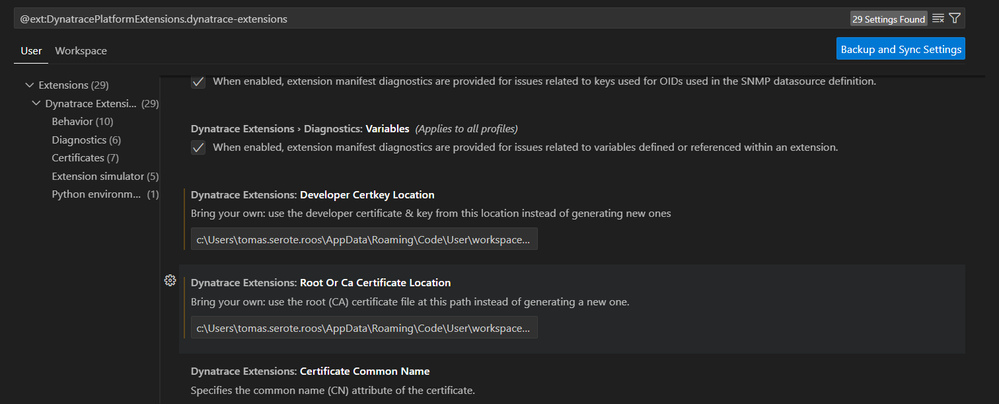Open the Certificates (7) category
The width and height of the screenshot is (999, 404).
coord(85,157)
